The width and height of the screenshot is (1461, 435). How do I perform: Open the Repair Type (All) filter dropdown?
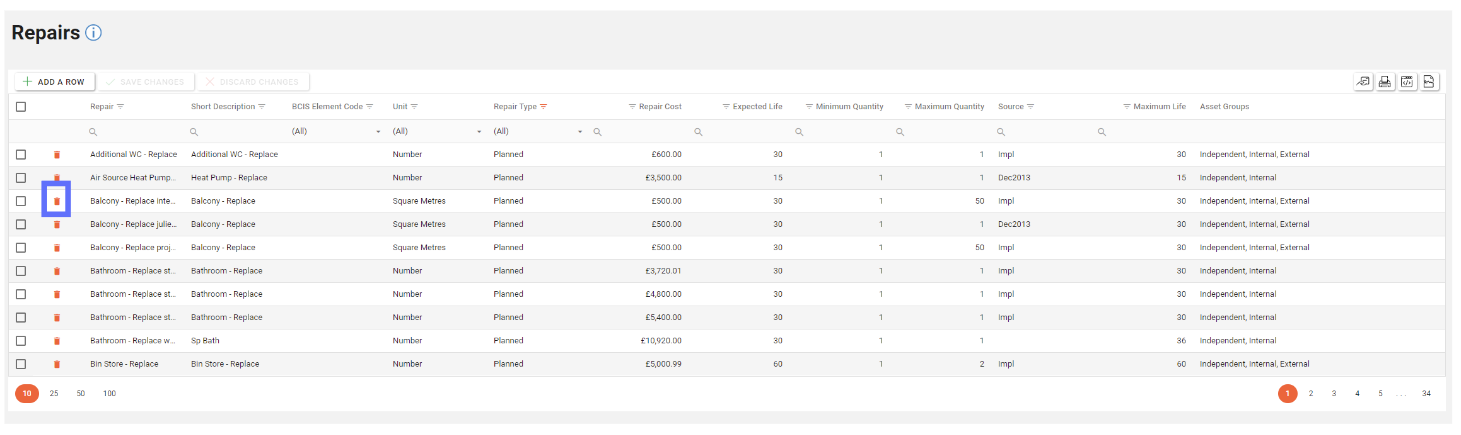pos(580,132)
